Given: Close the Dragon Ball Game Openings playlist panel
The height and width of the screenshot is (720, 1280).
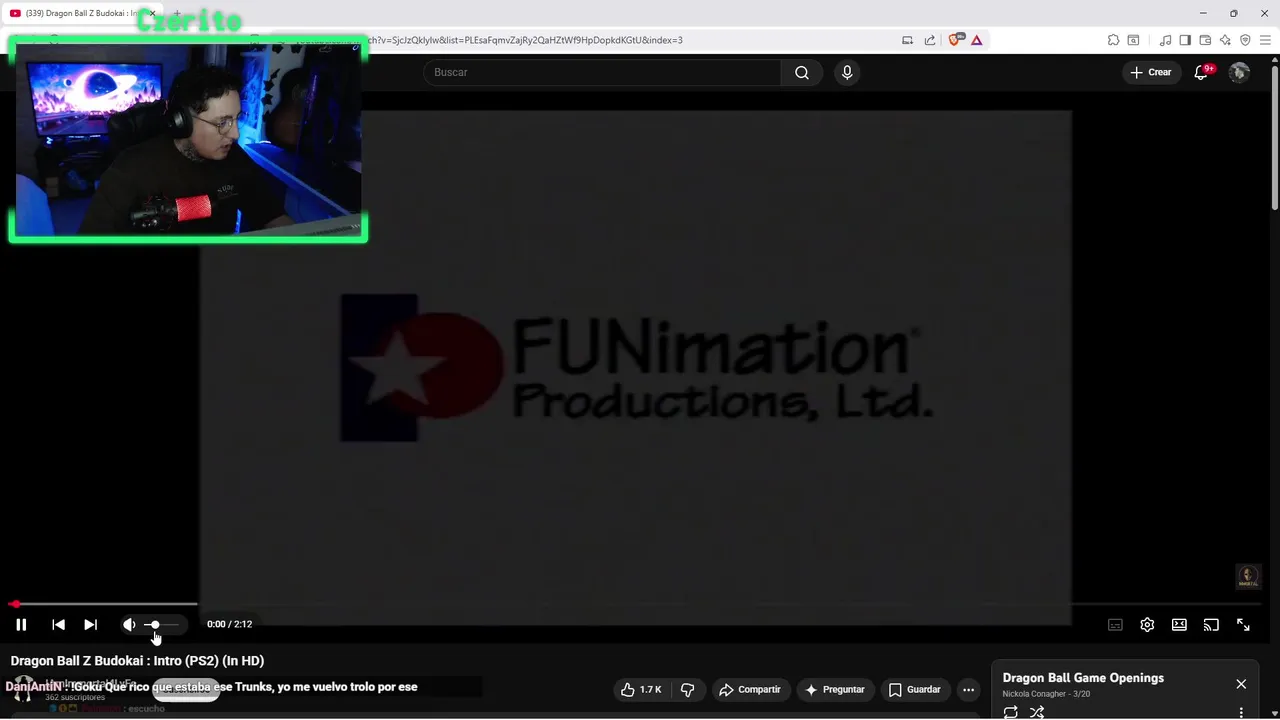Looking at the screenshot, I should (x=1241, y=684).
